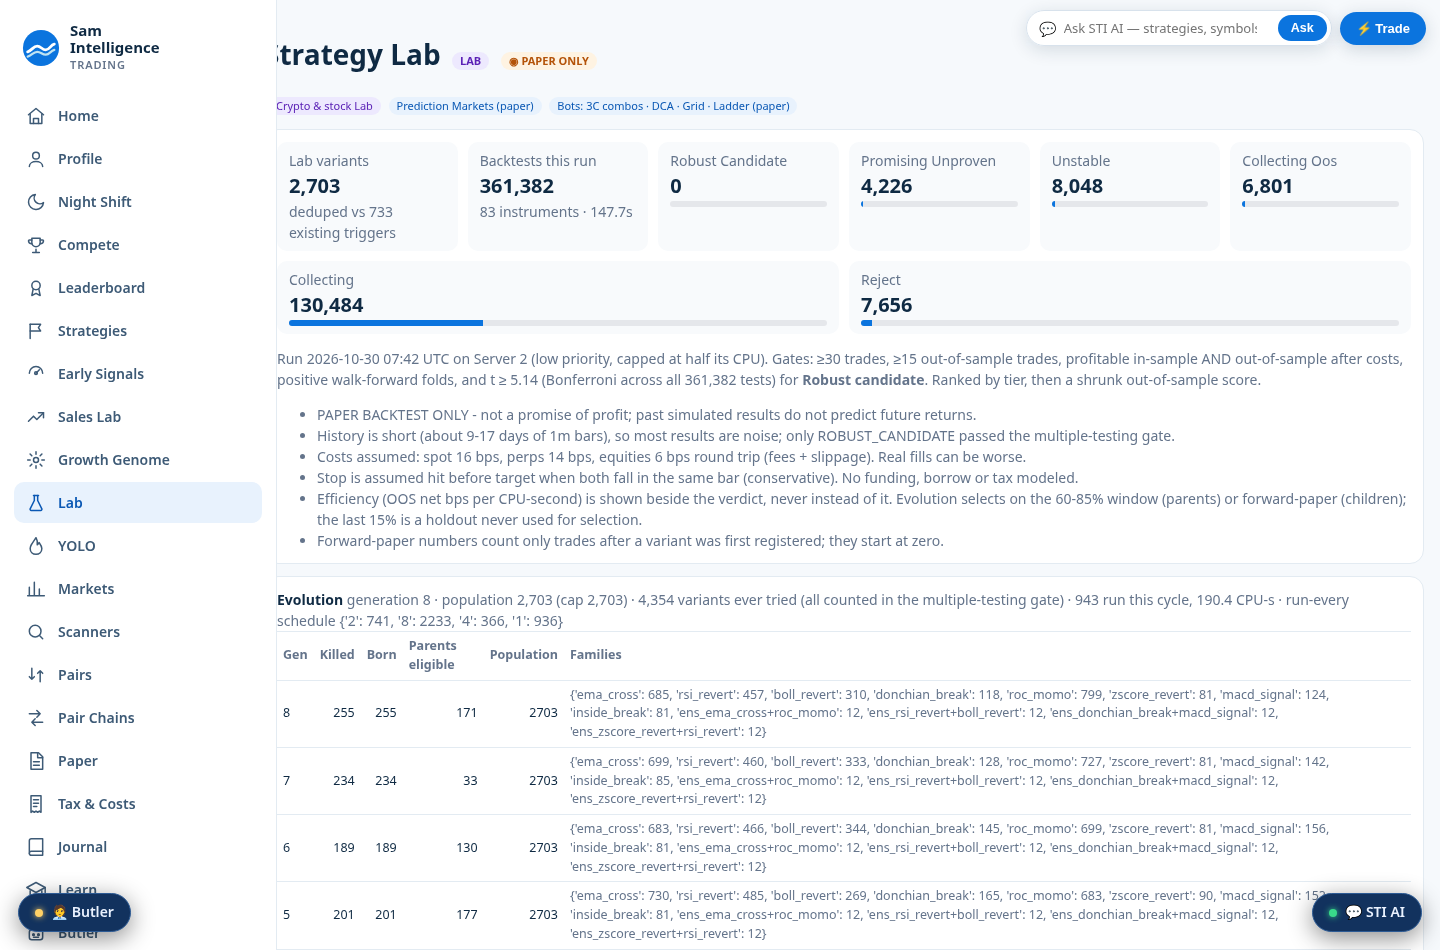
Task: Click the Leaderboard ribbon icon
Action: (36, 288)
